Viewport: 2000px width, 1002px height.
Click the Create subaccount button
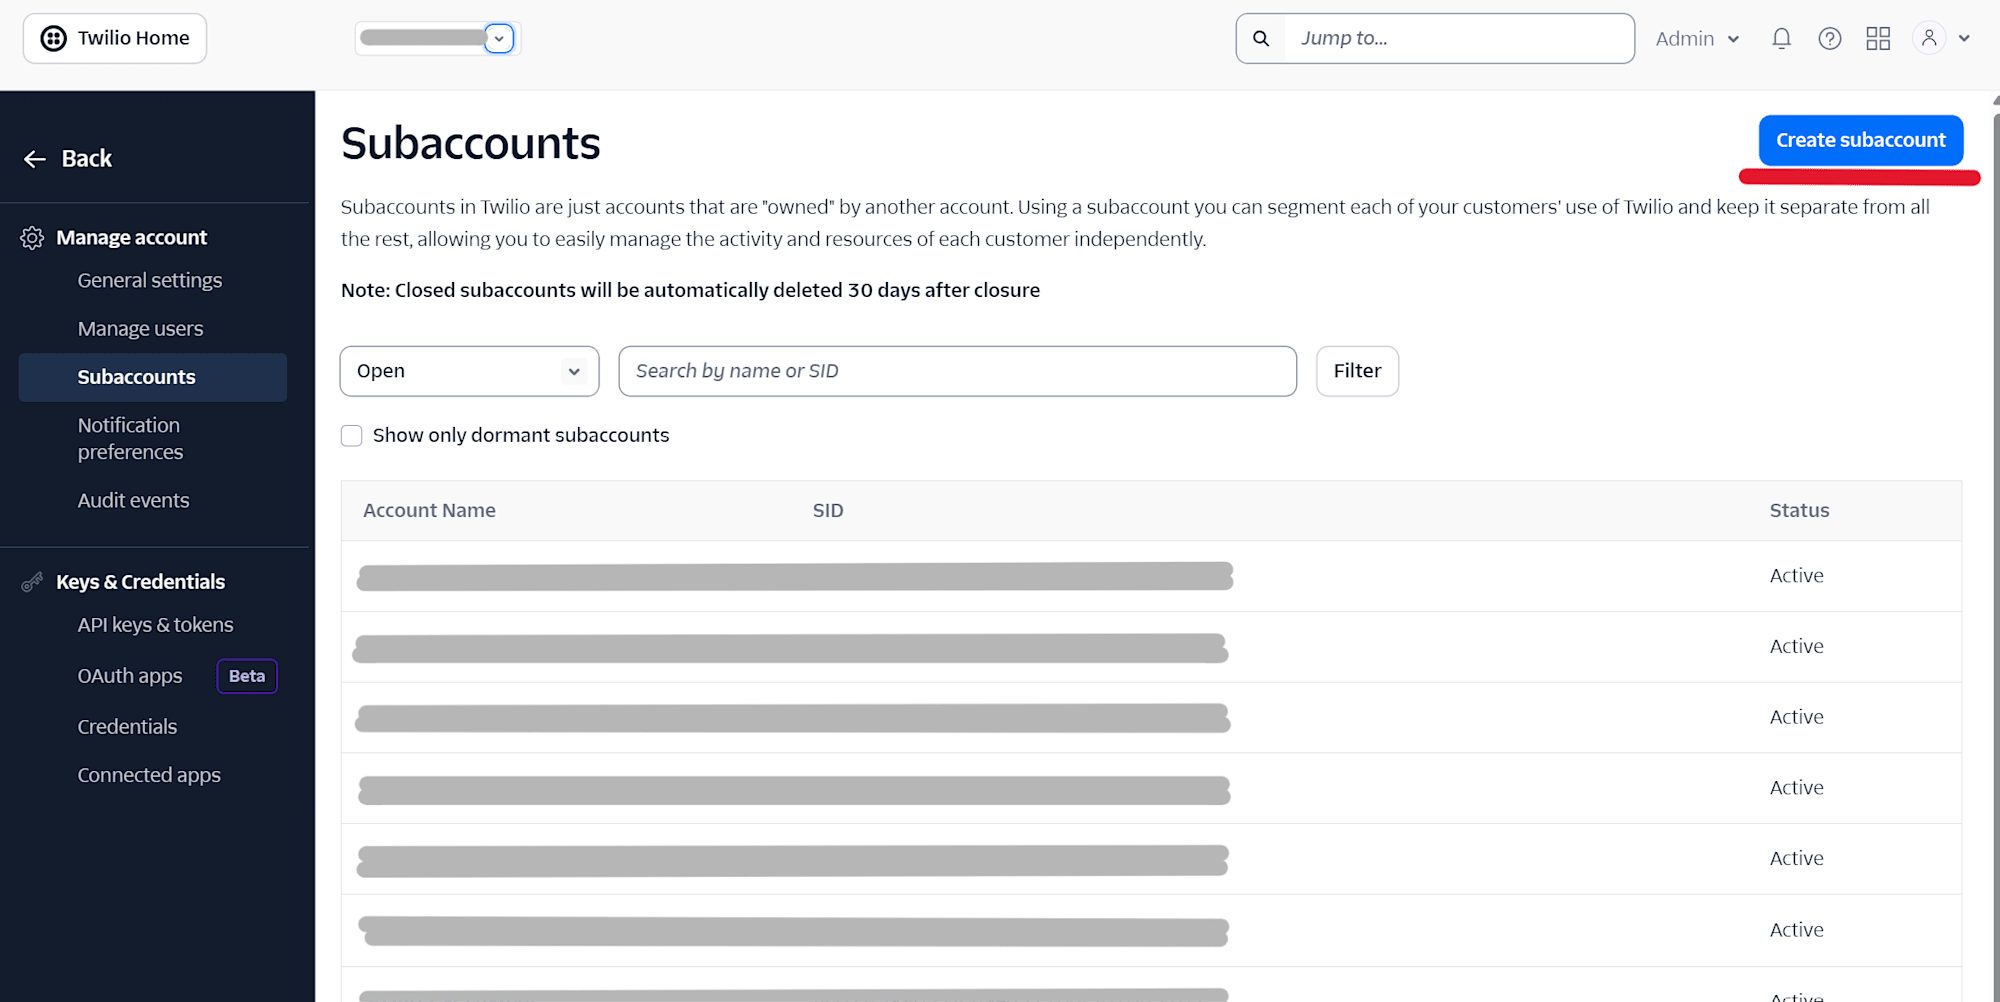[1860, 140]
